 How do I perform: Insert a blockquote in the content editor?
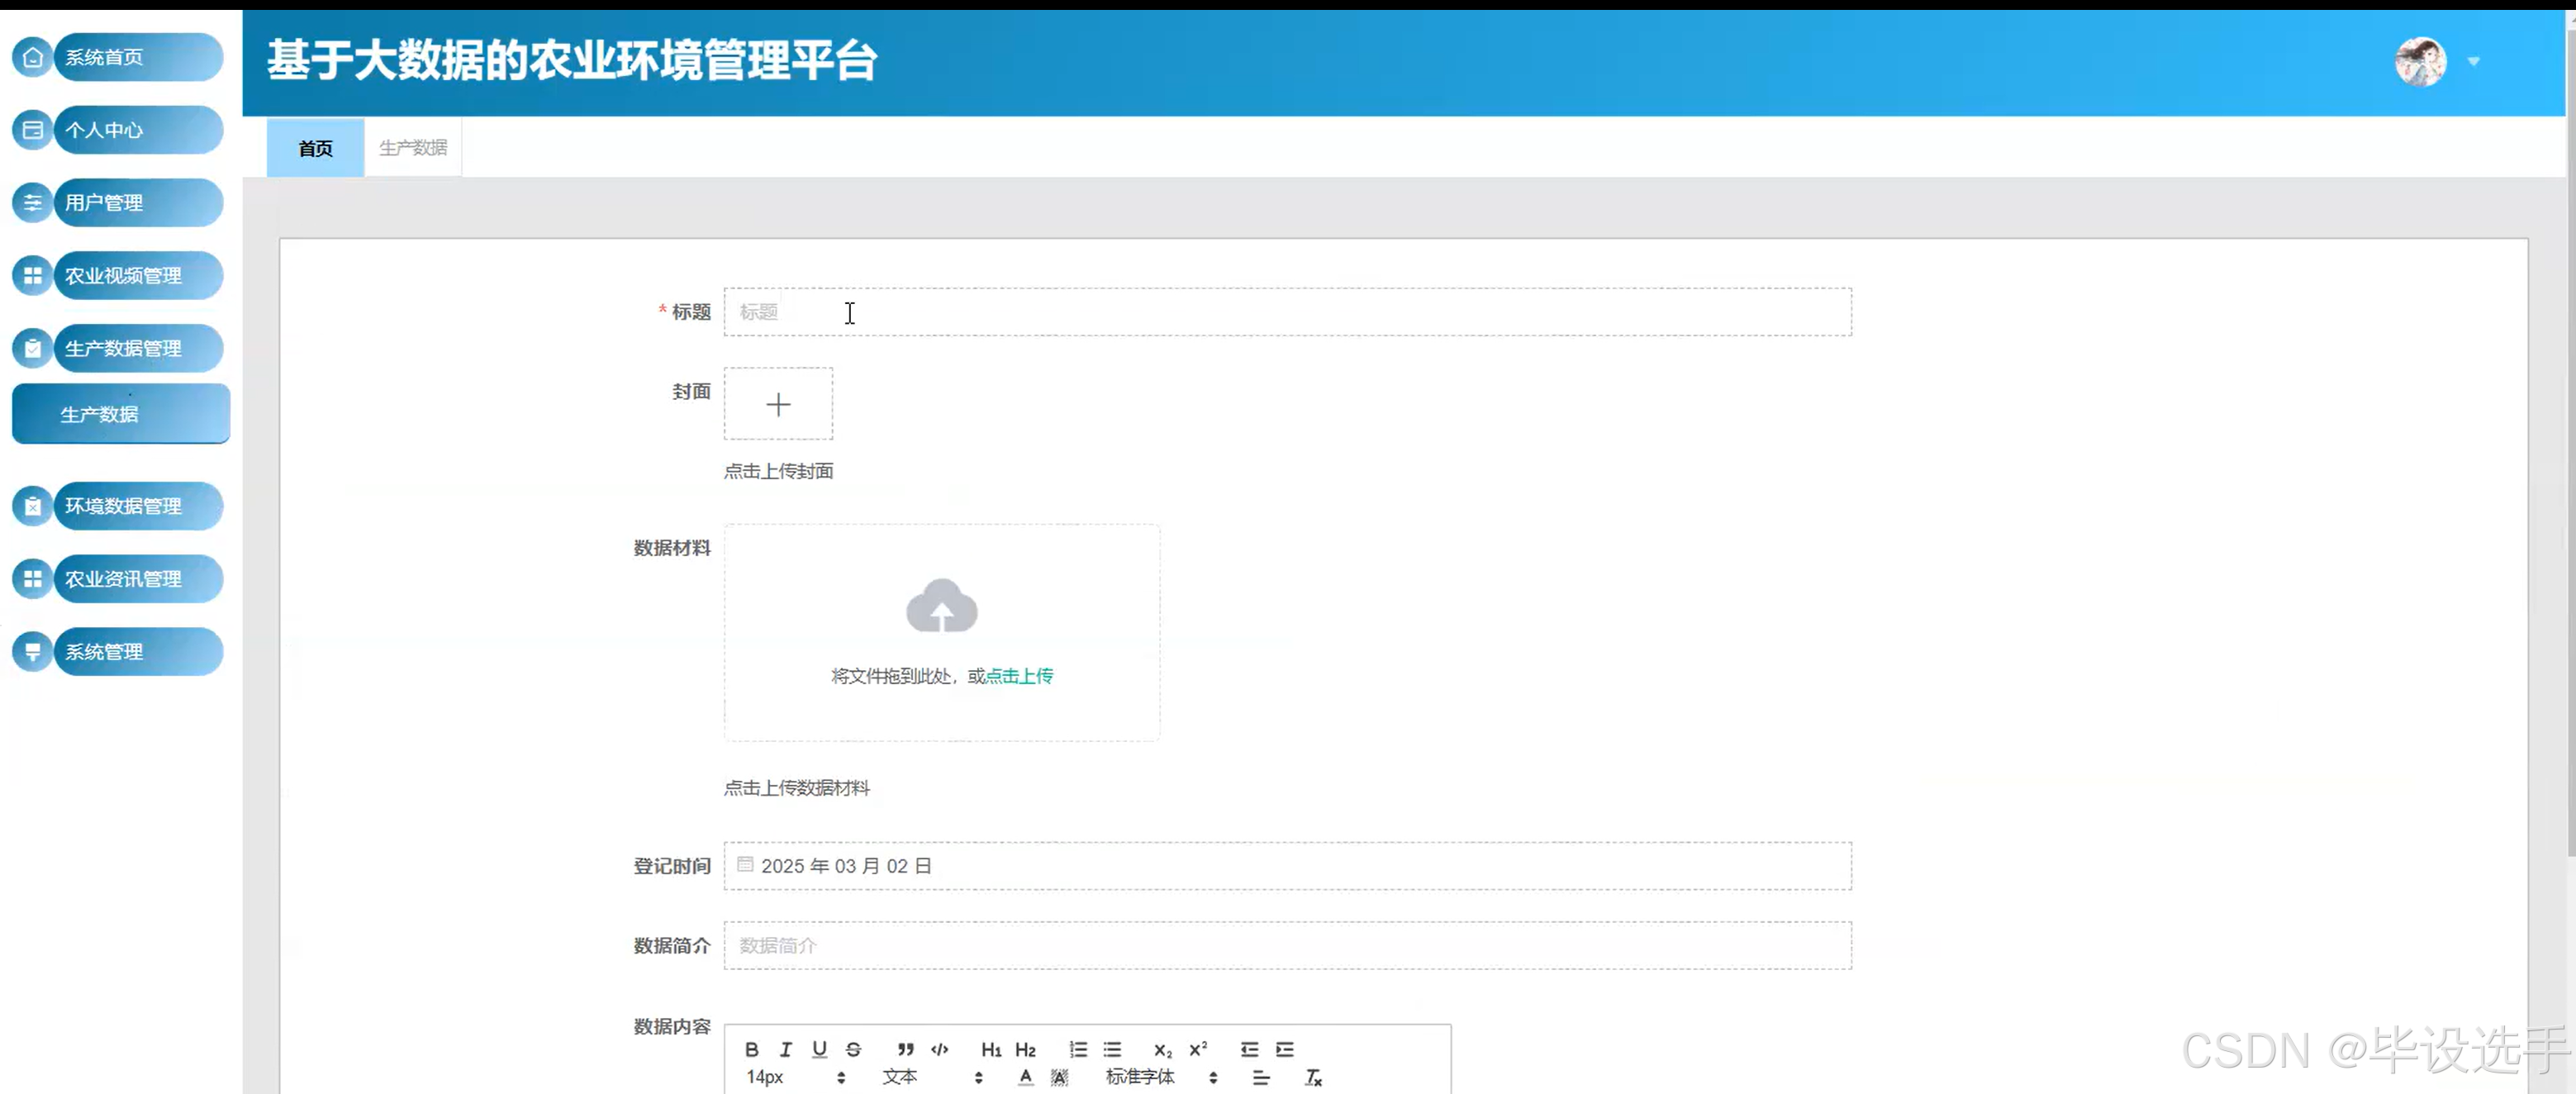pos(904,1049)
